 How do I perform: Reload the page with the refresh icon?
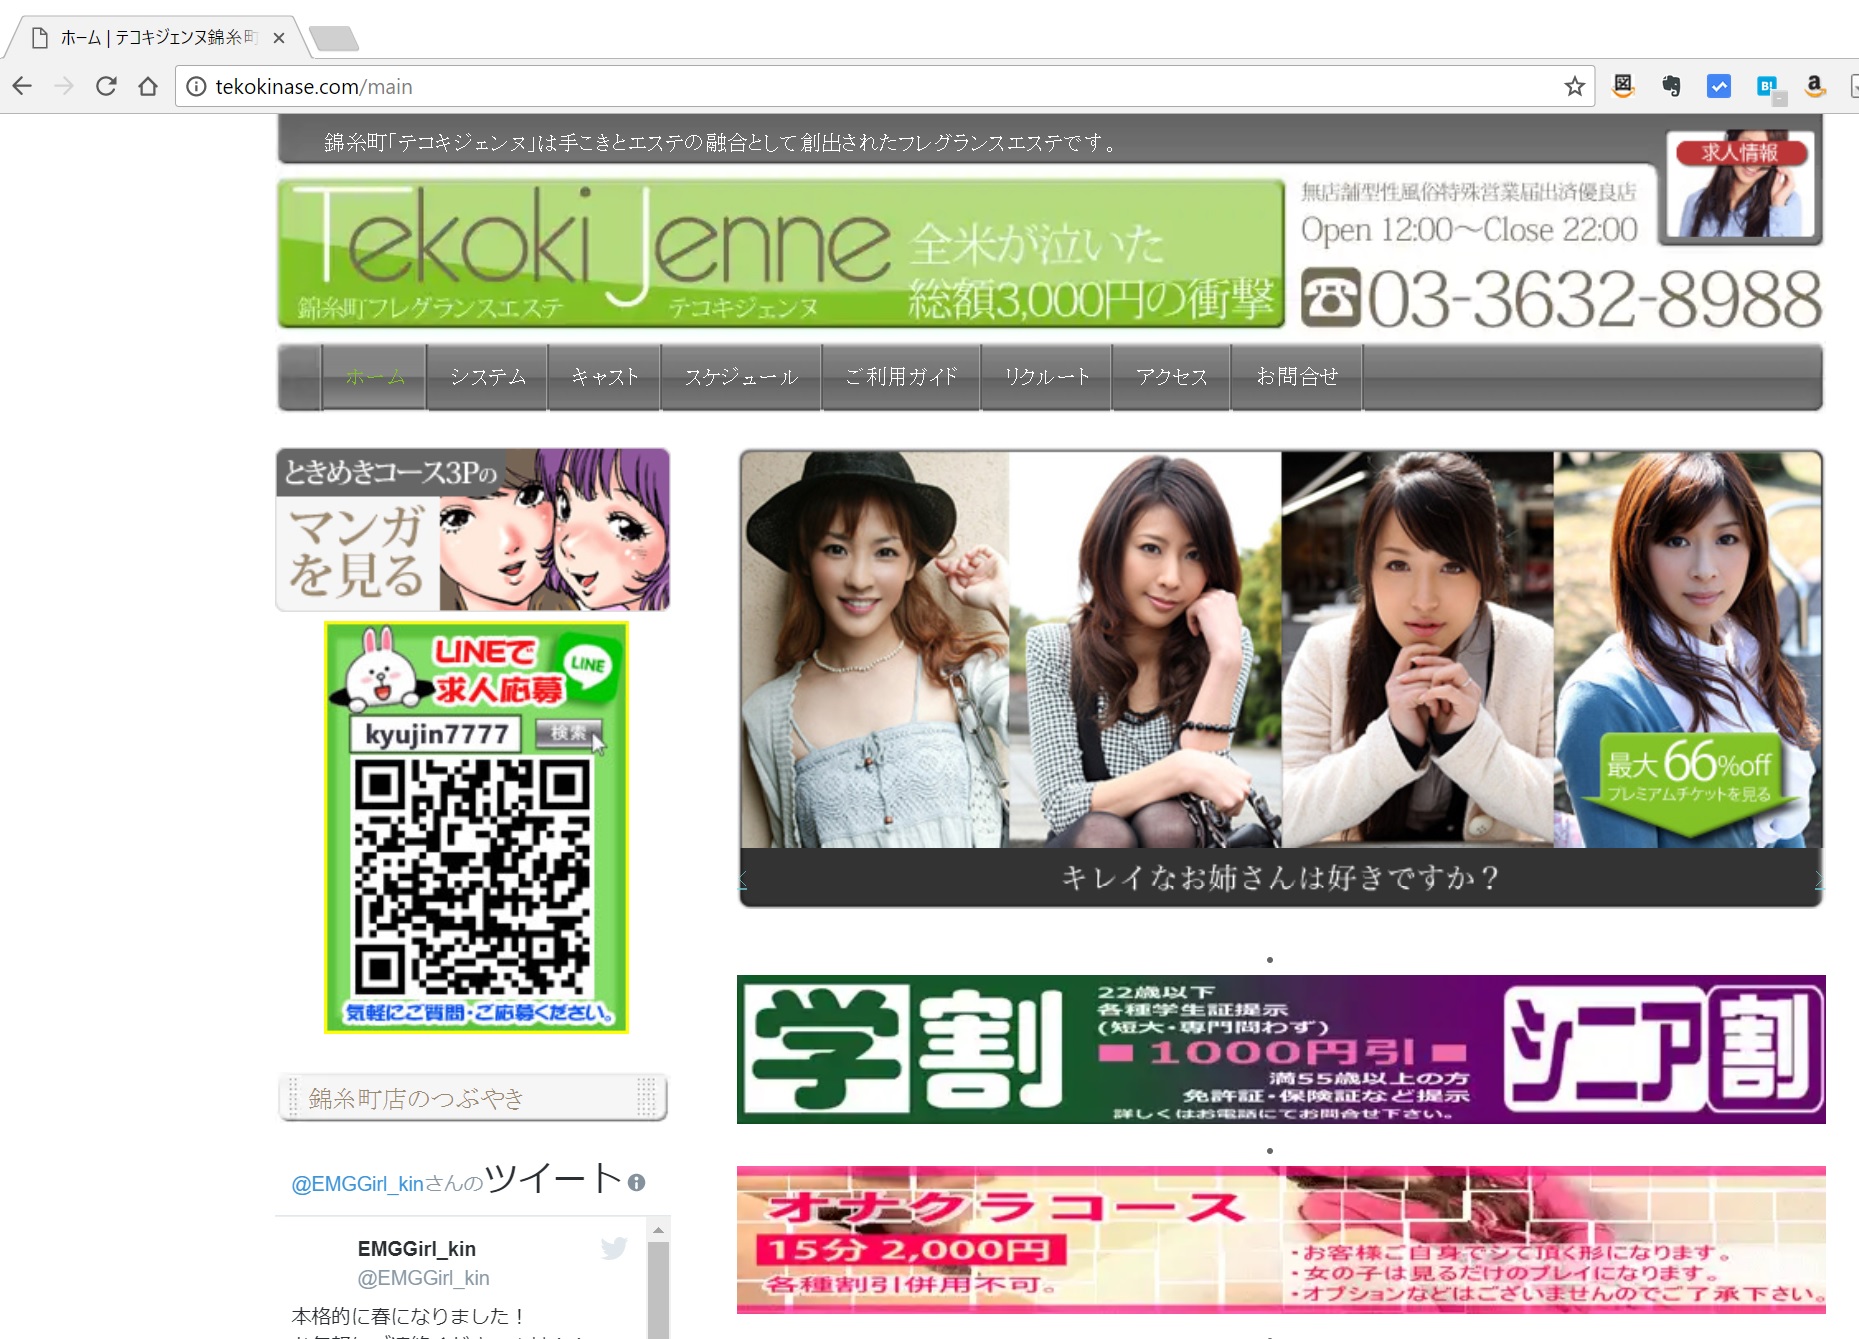[106, 87]
